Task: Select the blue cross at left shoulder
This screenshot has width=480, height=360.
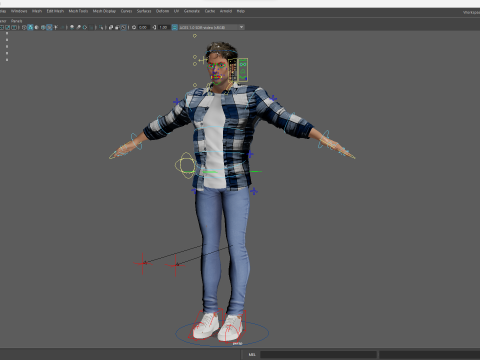Action: pos(273,98)
